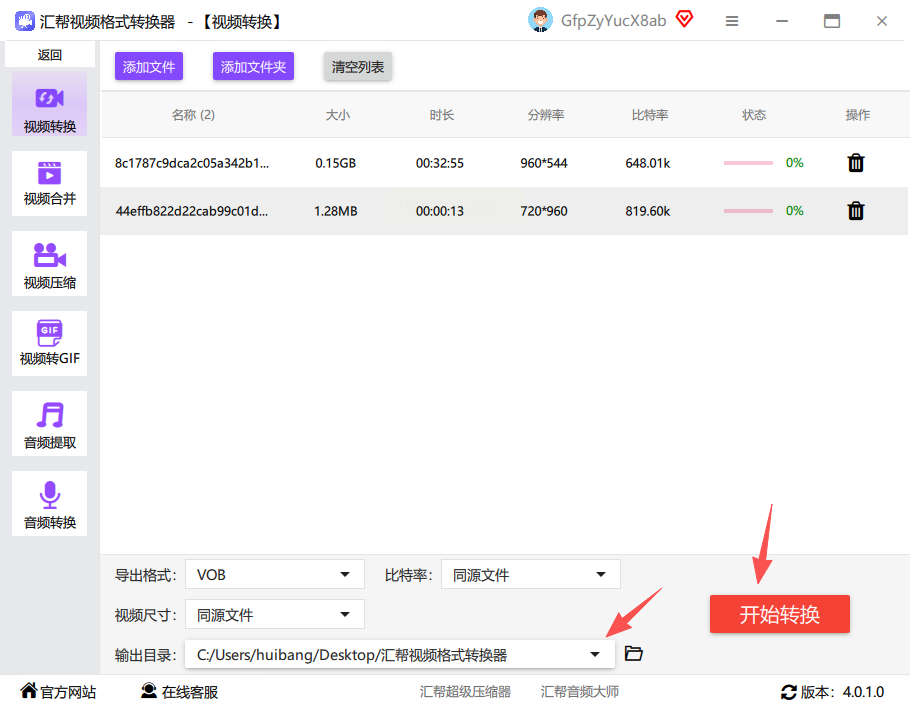Expand the 比特率 dropdown
Image resolution: width=910 pixels, height=708 pixels.
[x=530, y=575]
